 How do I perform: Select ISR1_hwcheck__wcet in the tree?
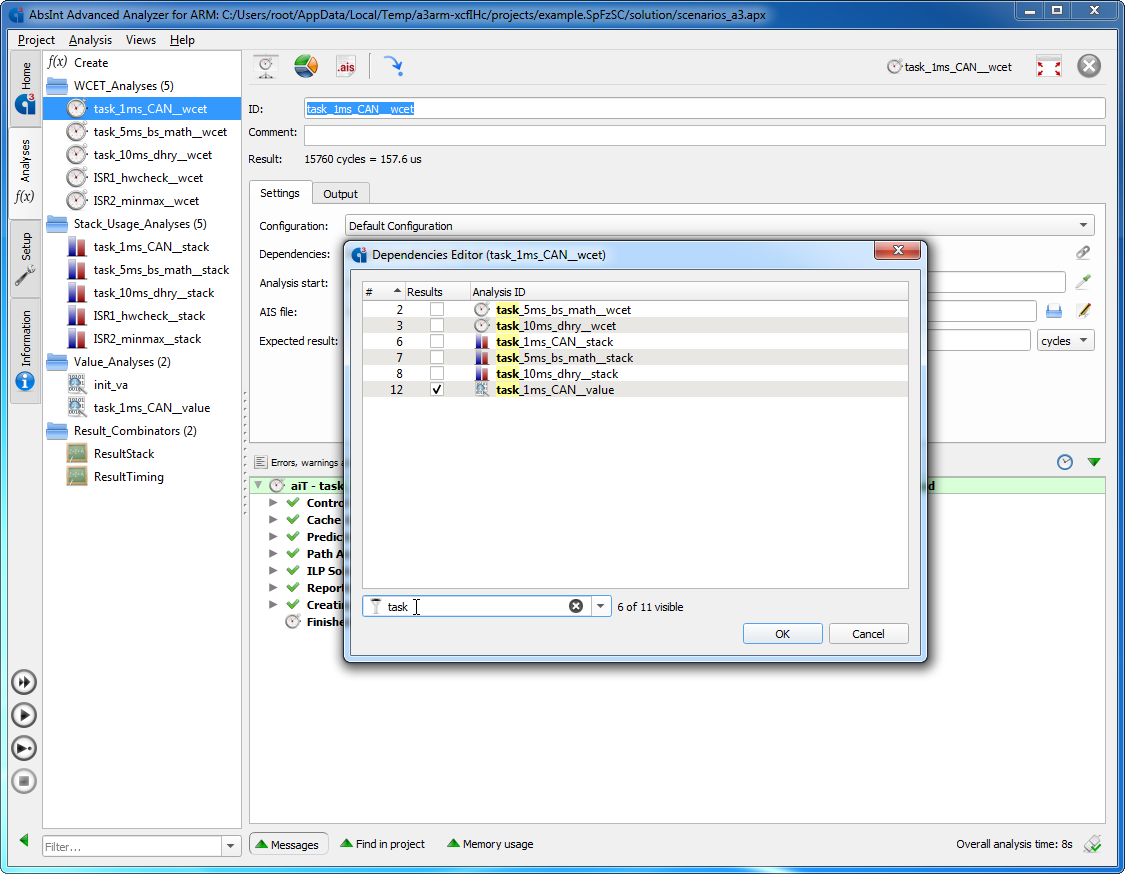(148, 177)
